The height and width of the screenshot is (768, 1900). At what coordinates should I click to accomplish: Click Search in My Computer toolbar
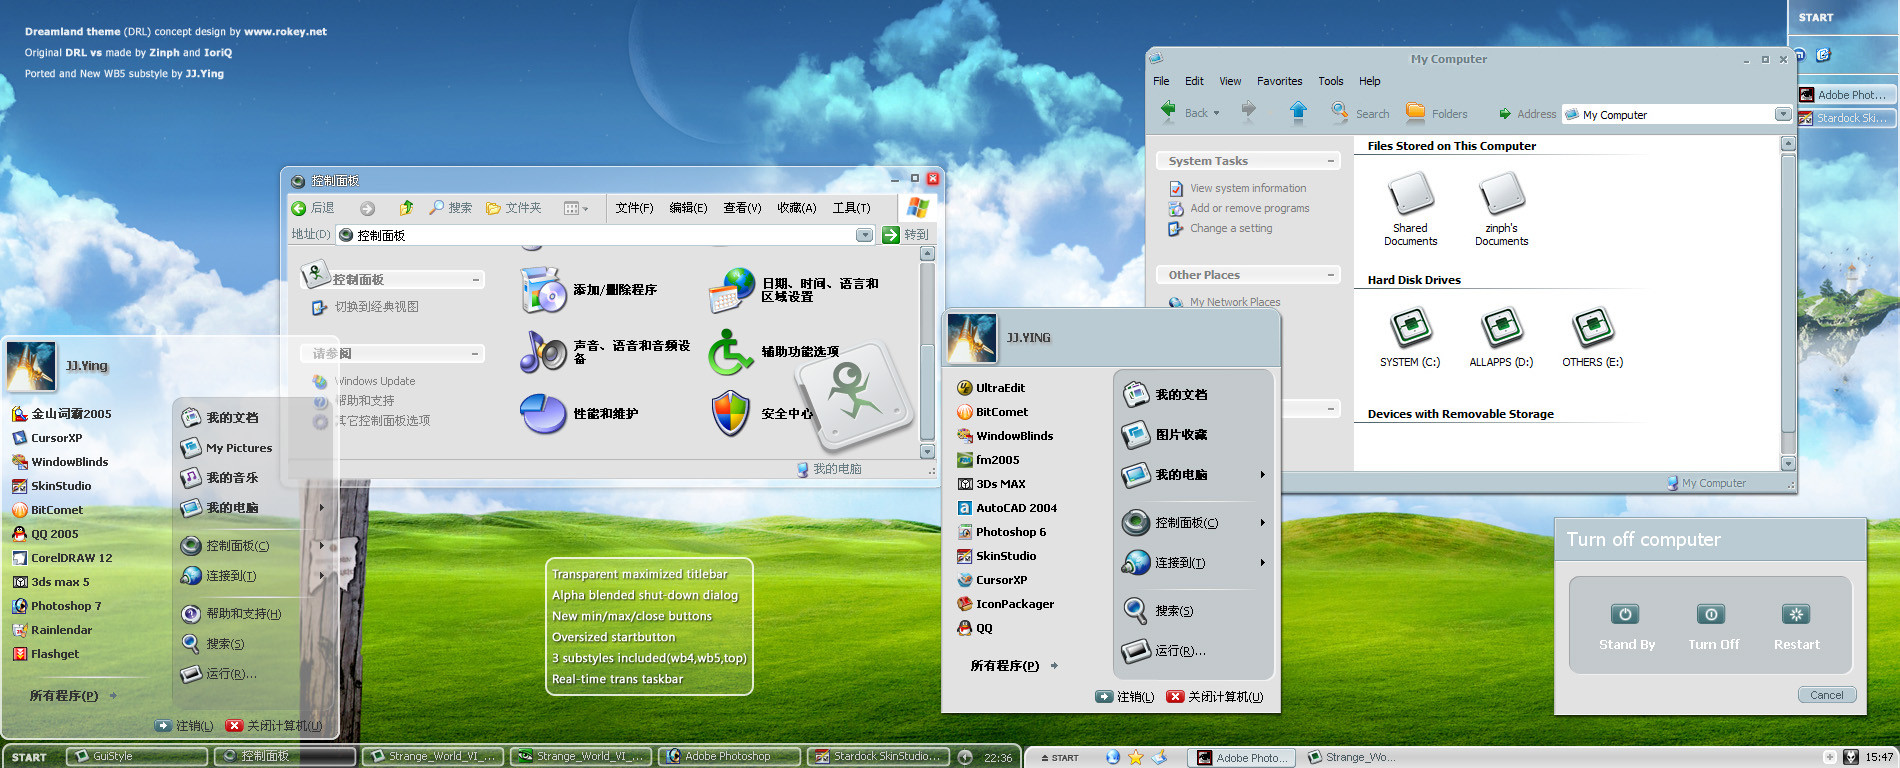point(1360,113)
